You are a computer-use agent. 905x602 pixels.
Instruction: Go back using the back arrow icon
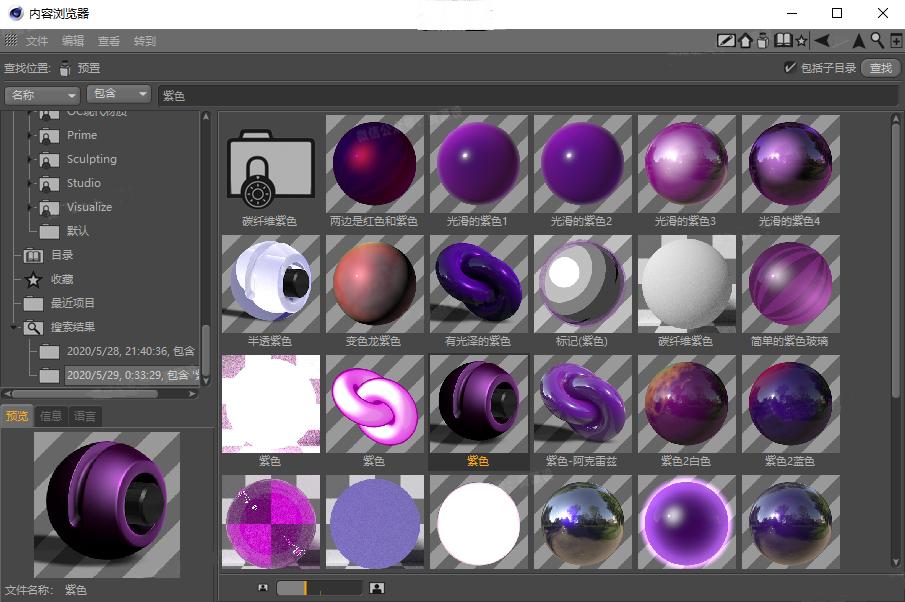(823, 40)
